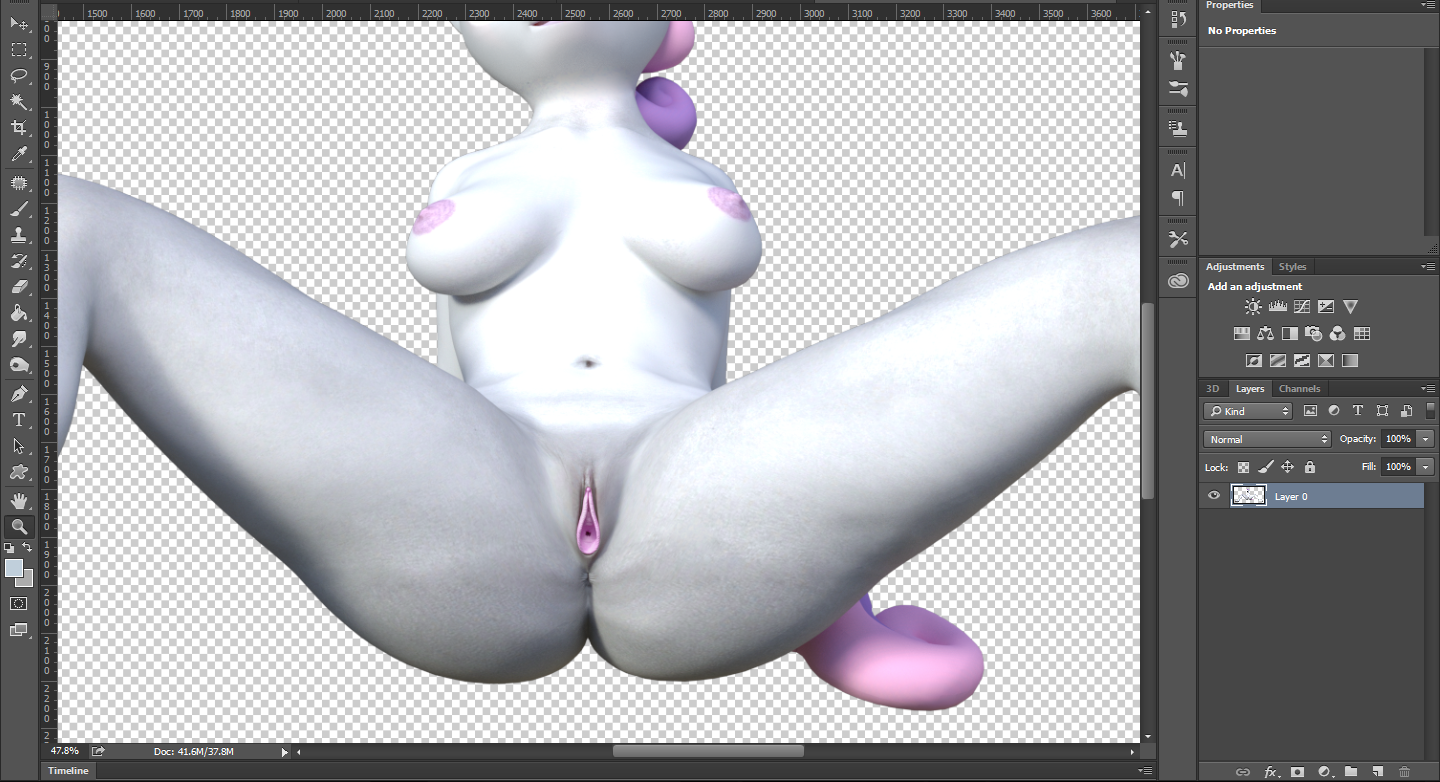Switch to the 3D tab
1440x782 pixels.
(x=1212, y=389)
